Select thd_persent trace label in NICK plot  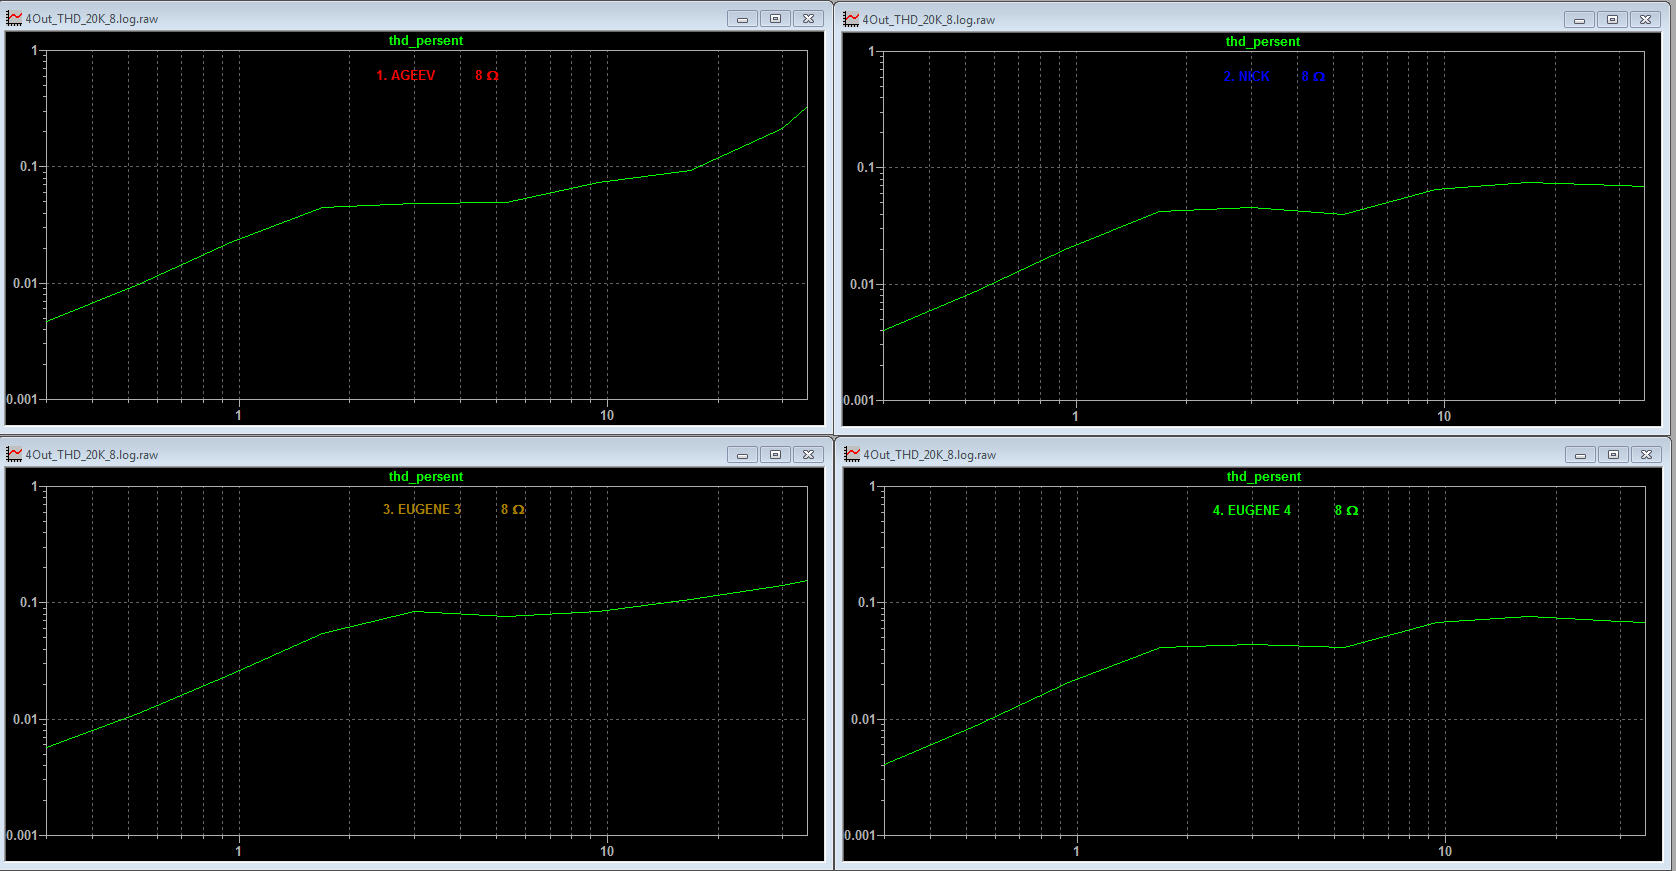pyautogui.click(x=1263, y=42)
